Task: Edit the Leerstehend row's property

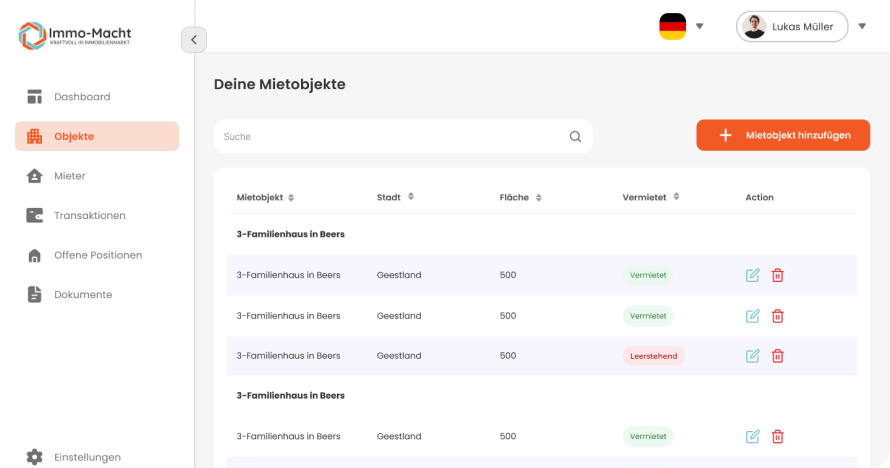Action: point(752,356)
